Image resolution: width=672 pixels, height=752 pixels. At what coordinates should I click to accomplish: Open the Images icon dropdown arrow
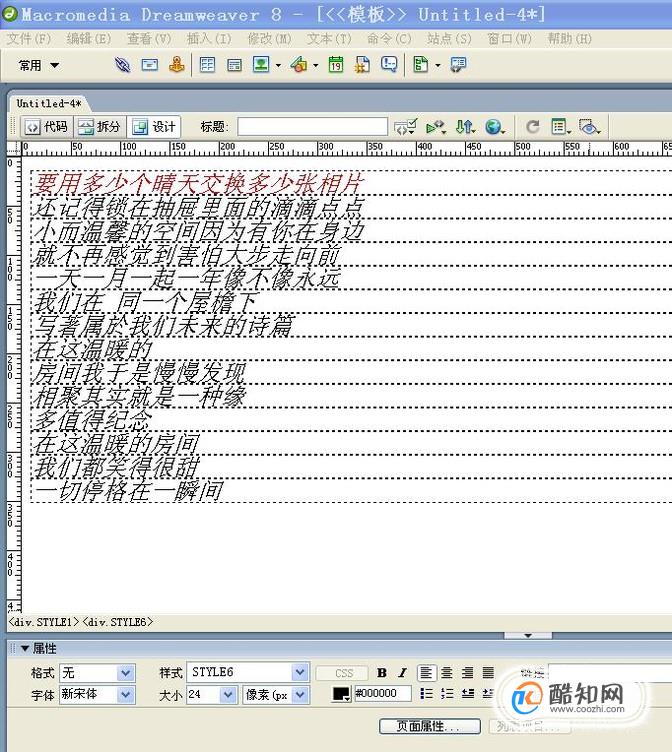278,65
